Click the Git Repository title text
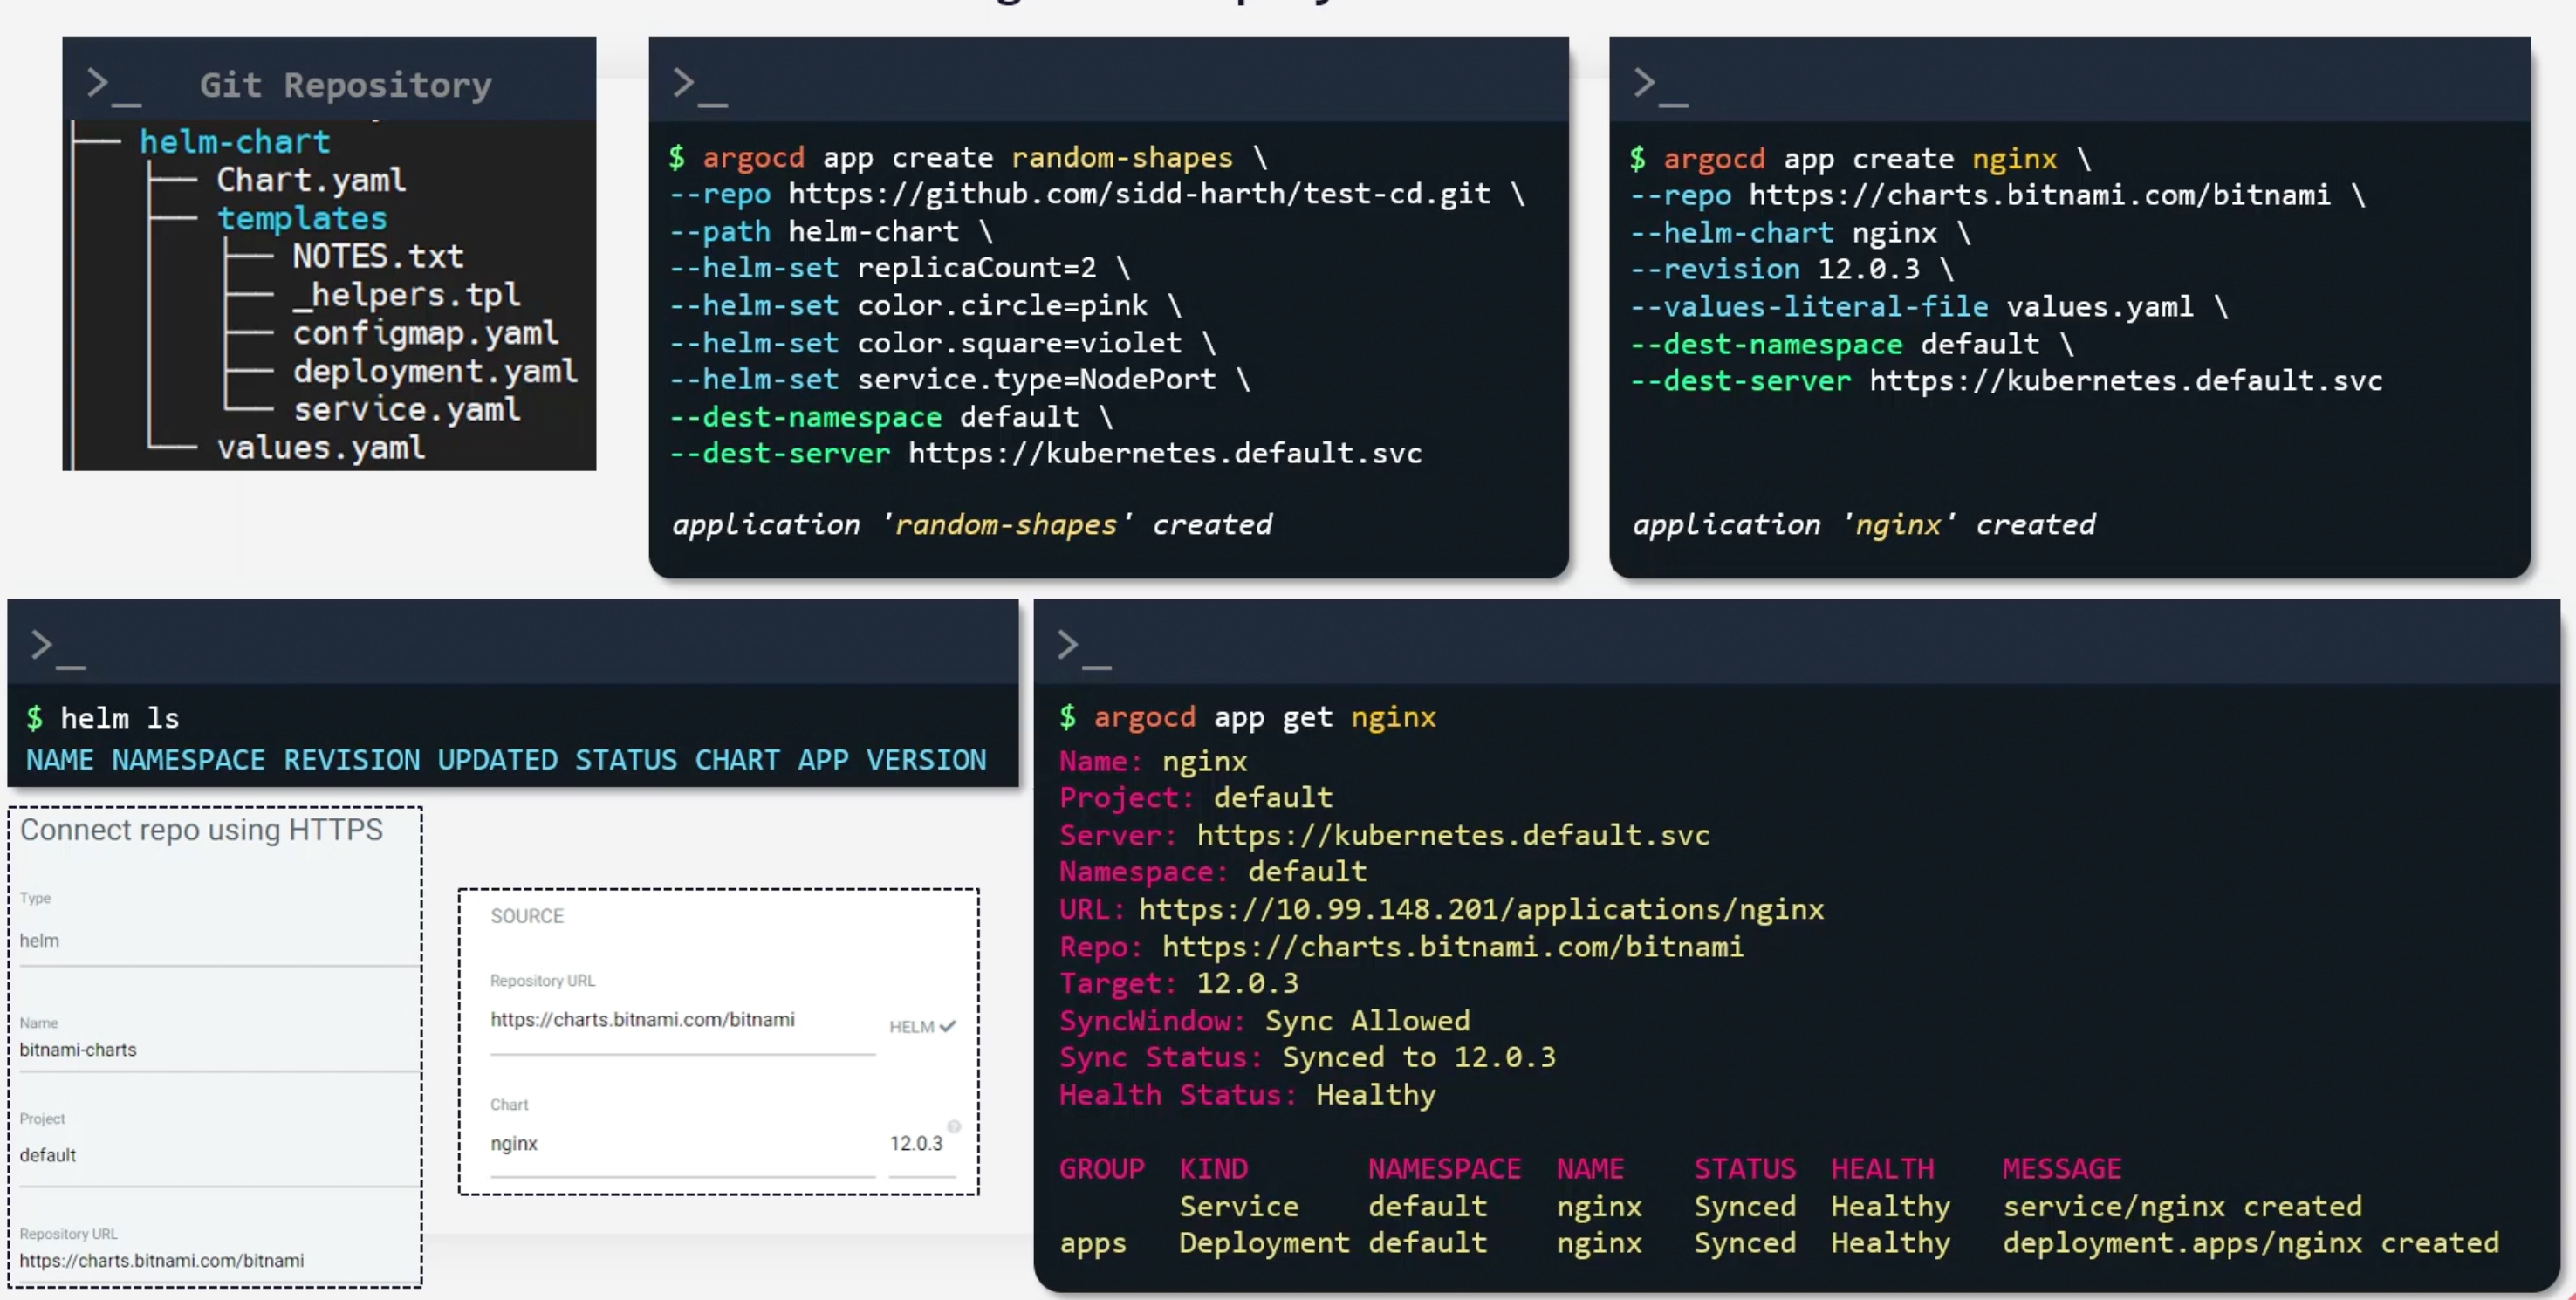Screen dimensions: 2576x1300 coord(346,86)
